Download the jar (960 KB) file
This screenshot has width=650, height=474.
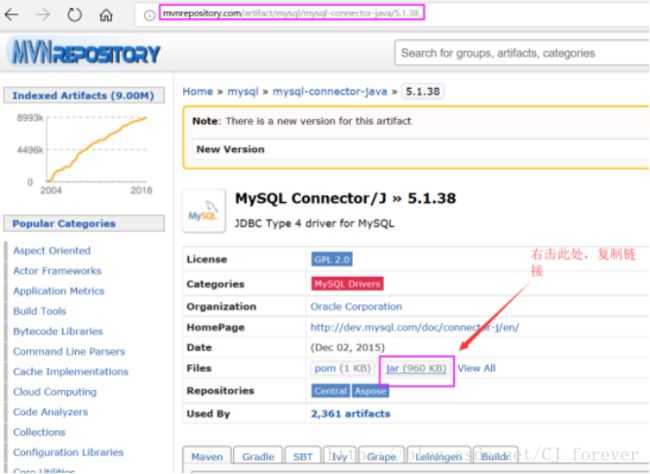(416, 368)
